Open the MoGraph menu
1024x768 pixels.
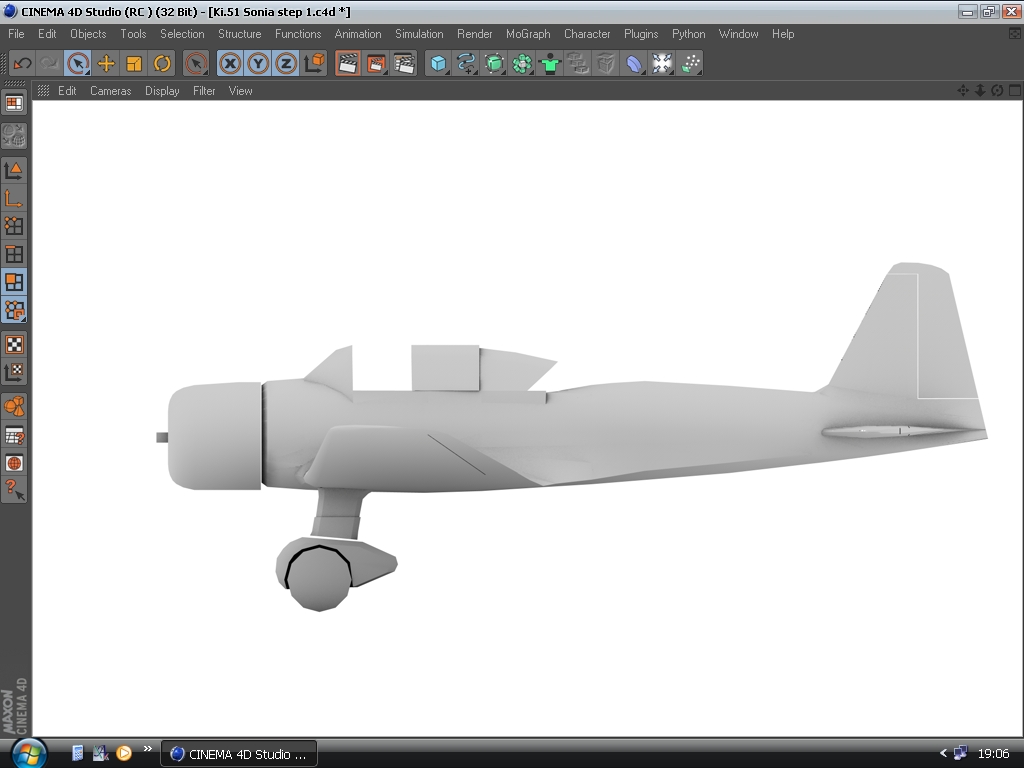click(x=528, y=34)
